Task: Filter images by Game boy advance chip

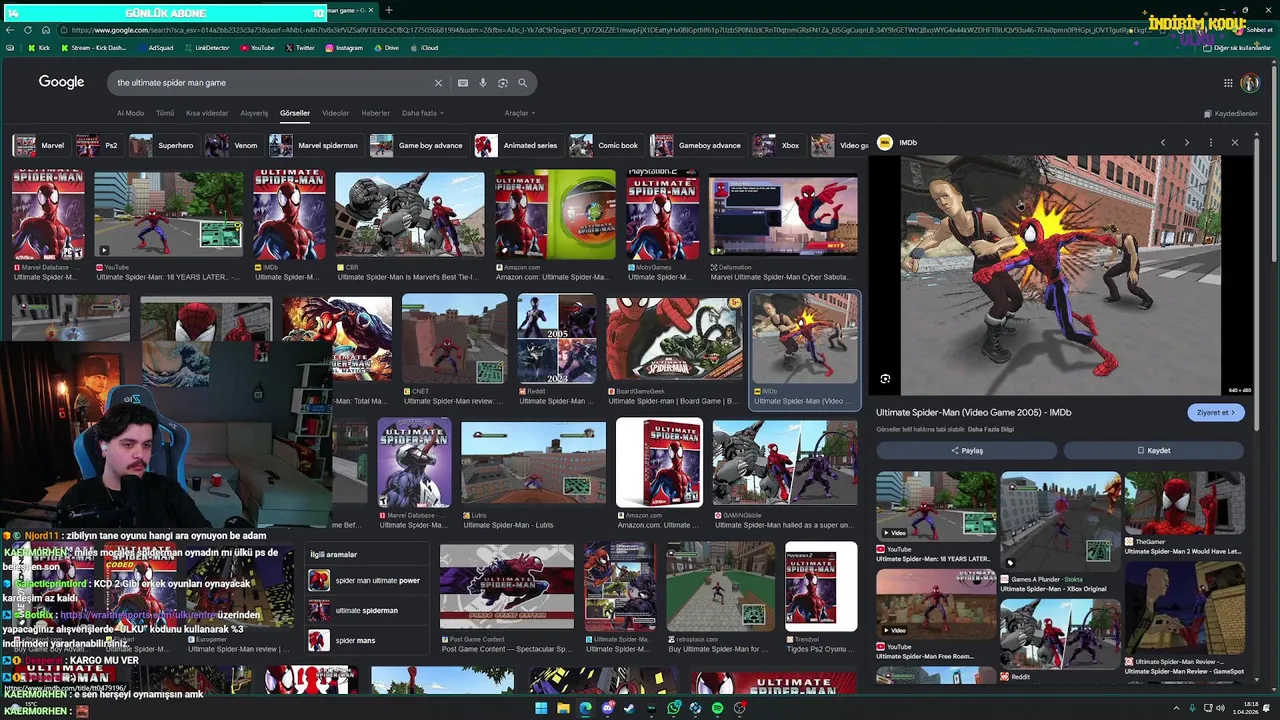Action: (418, 145)
